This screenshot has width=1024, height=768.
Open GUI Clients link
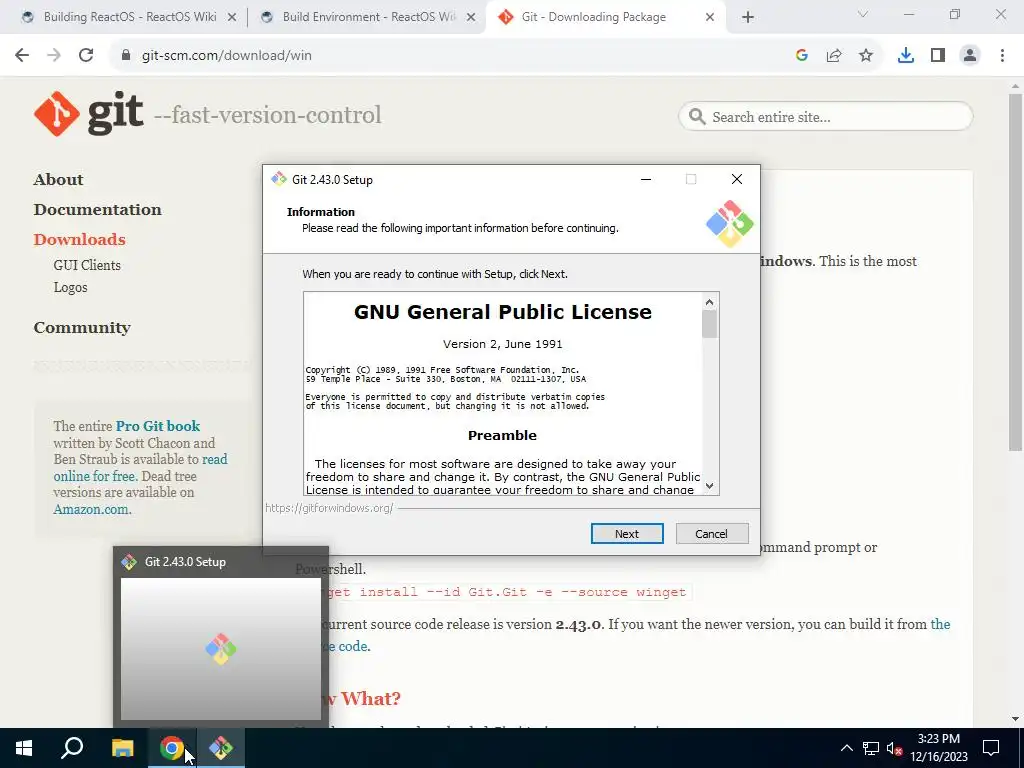(x=87, y=265)
